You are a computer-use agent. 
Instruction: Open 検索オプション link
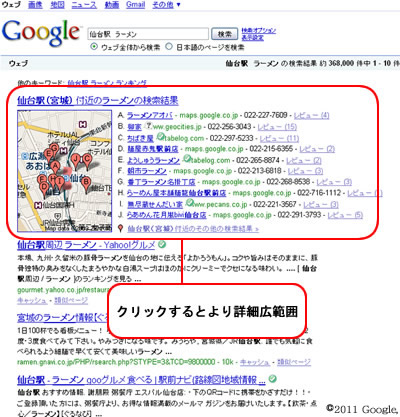pos(259,31)
